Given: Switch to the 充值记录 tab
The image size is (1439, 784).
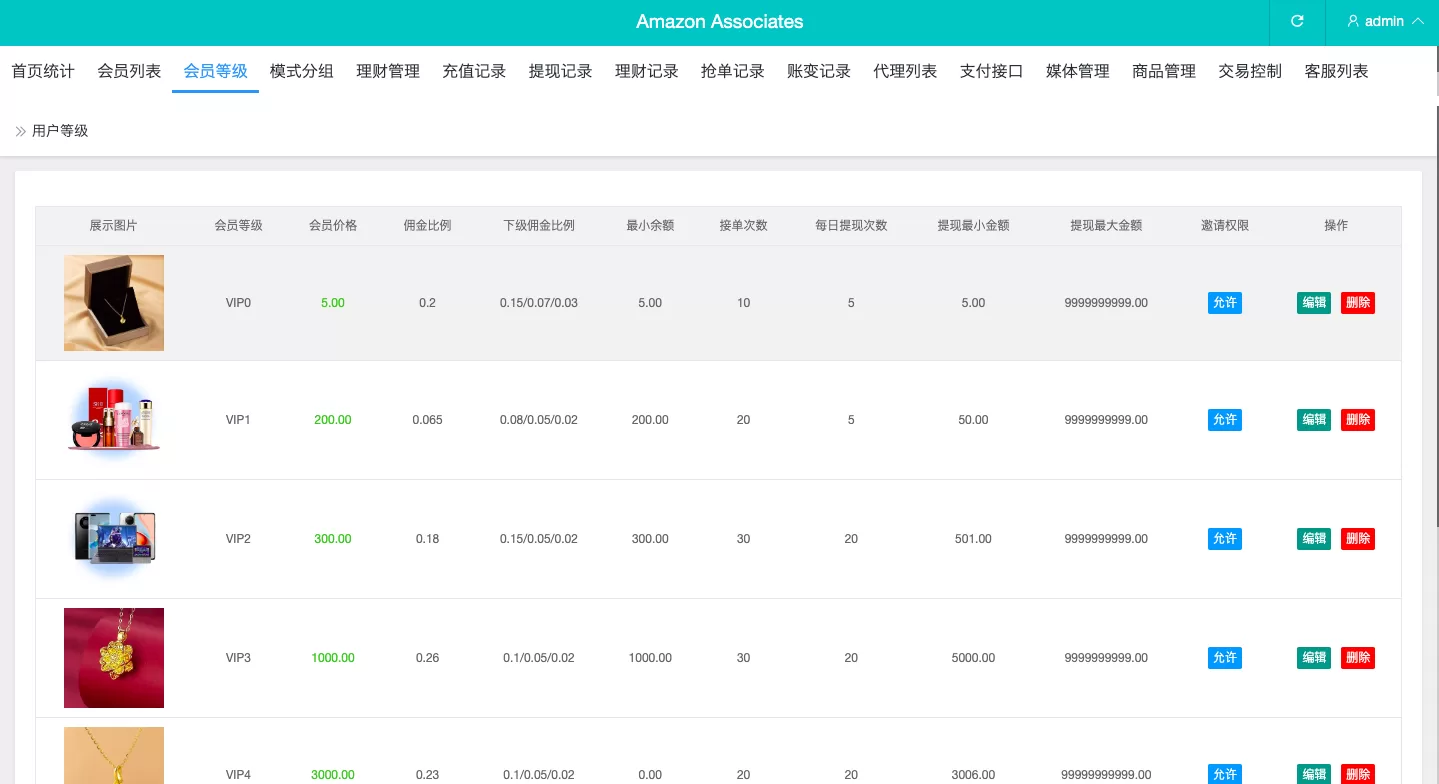Looking at the screenshot, I should [474, 71].
